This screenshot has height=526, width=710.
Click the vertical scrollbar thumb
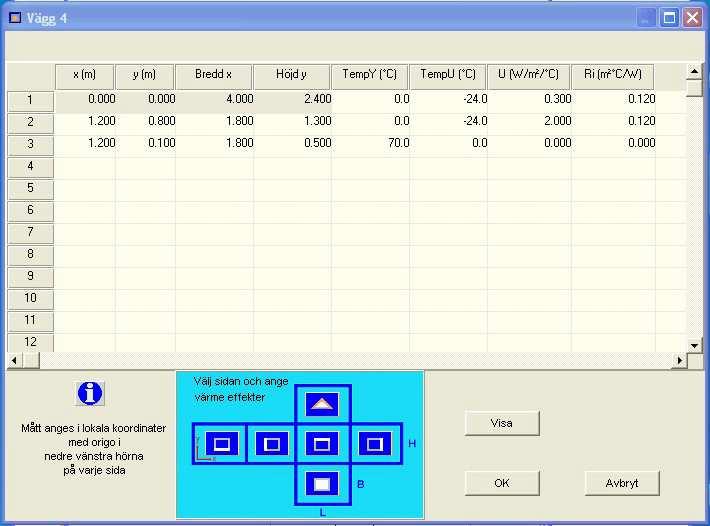(x=694, y=88)
